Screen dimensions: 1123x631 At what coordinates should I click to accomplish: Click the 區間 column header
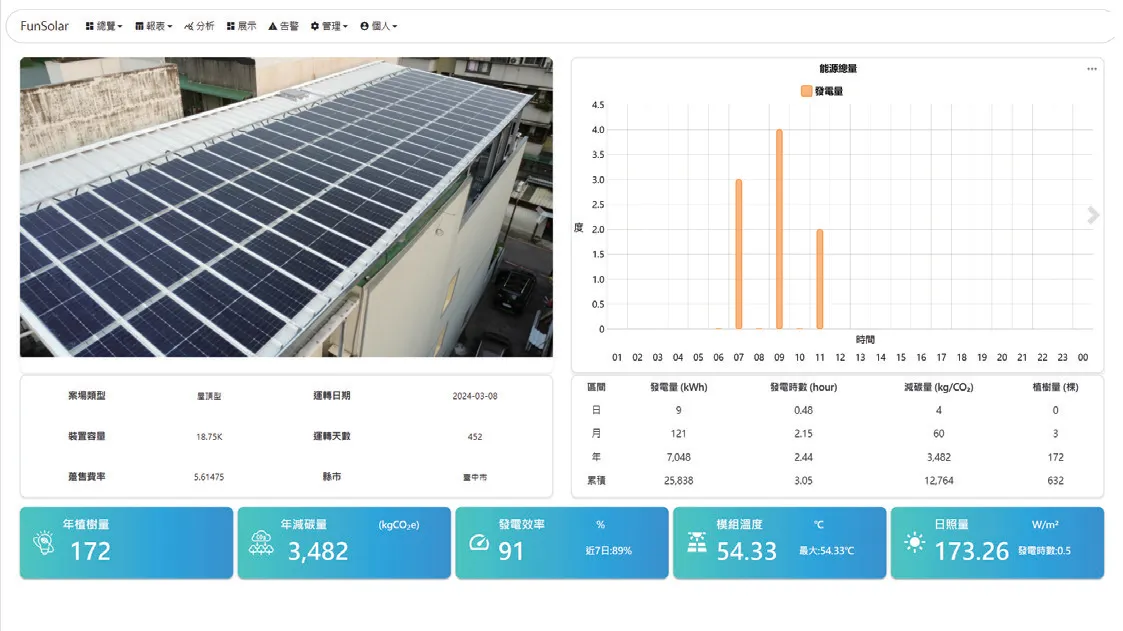coord(596,387)
